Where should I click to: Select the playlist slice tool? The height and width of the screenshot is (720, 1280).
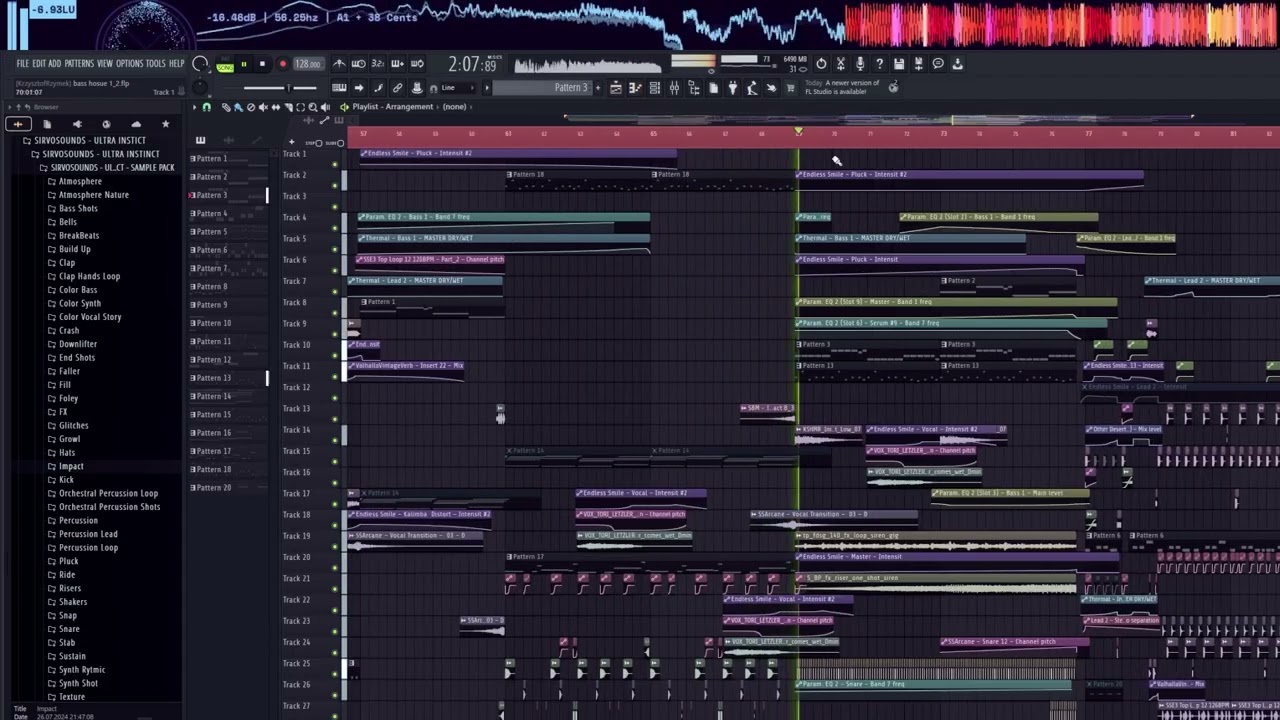[x=288, y=107]
